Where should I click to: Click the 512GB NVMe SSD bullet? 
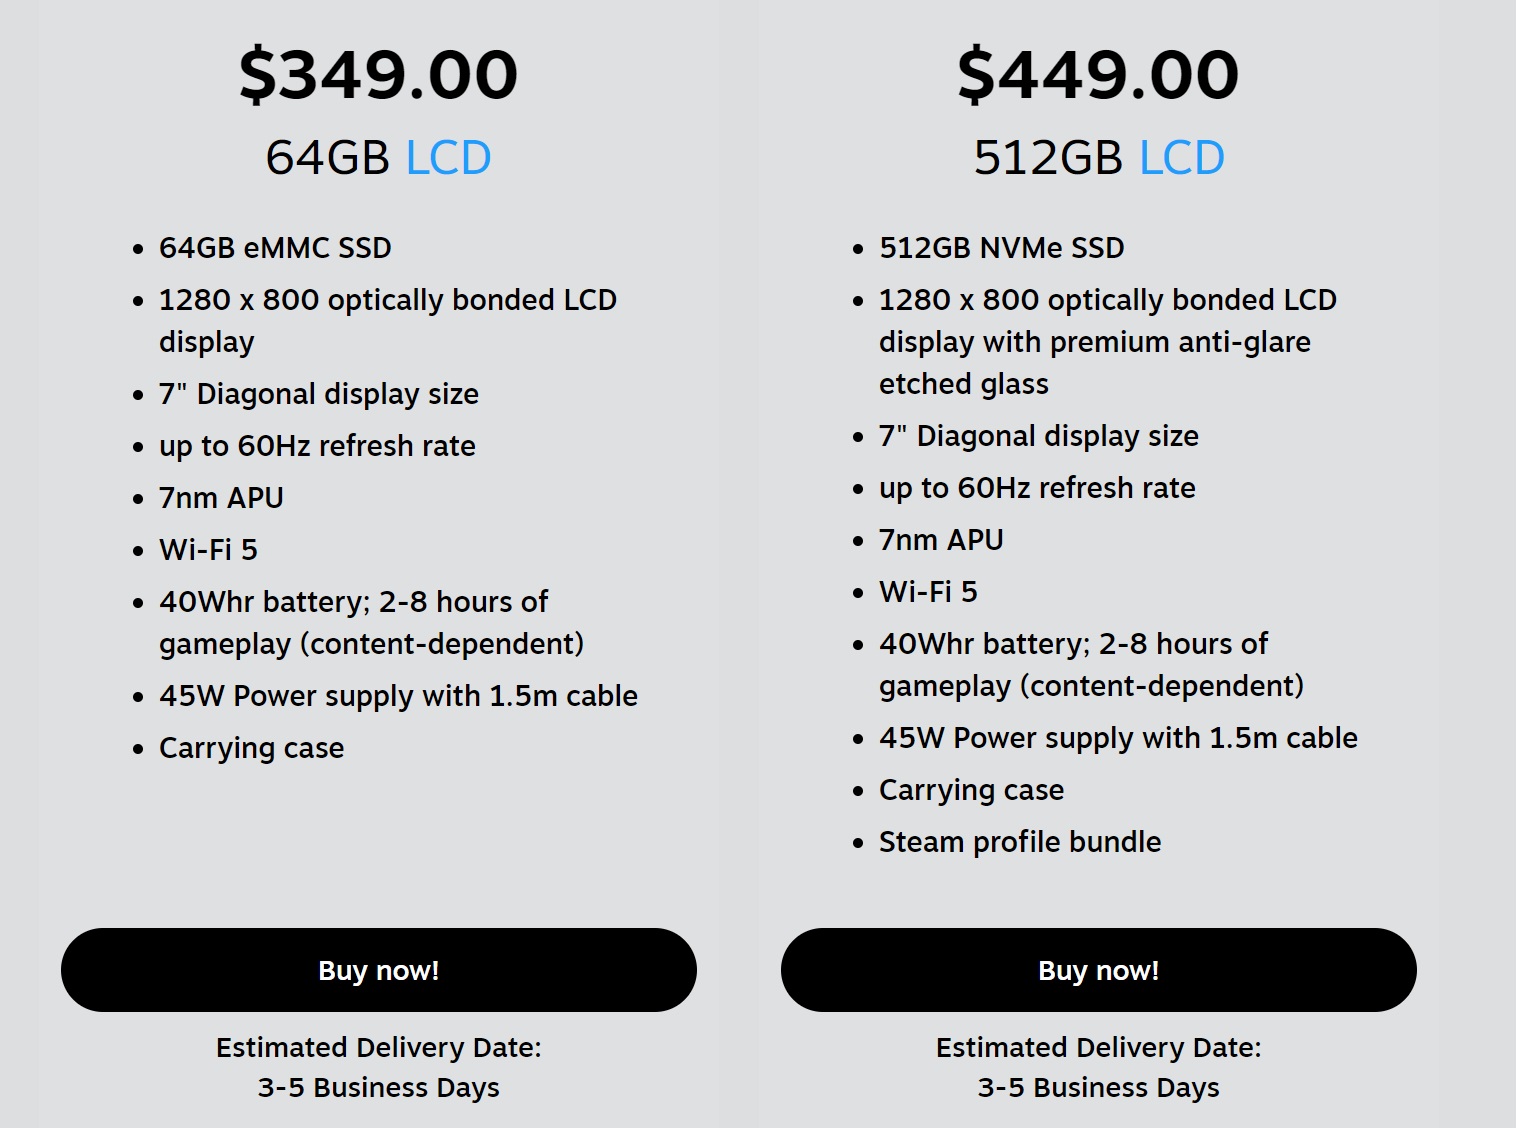tap(1001, 248)
